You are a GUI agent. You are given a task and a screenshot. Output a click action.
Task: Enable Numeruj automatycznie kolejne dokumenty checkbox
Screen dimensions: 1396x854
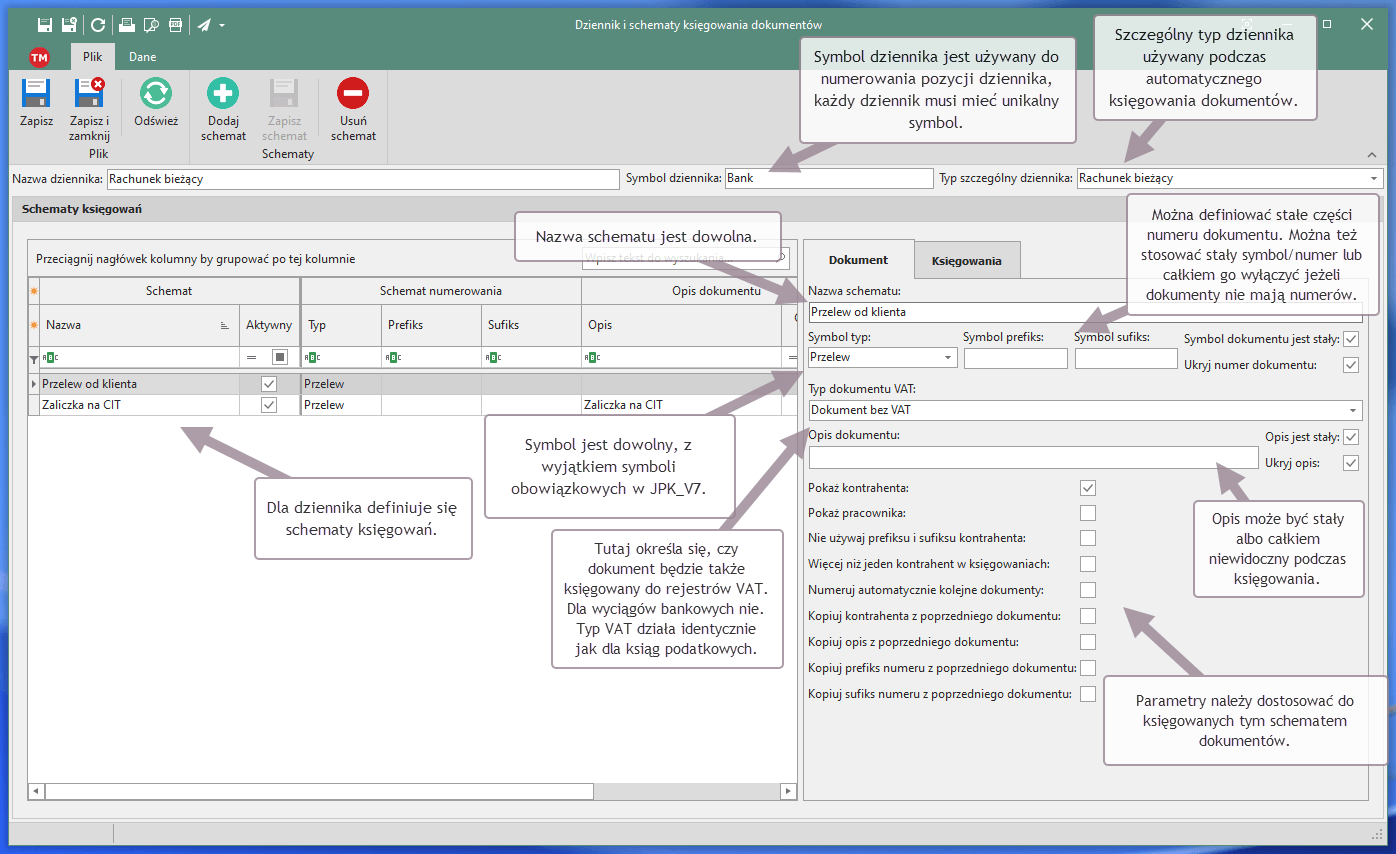[x=1088, y=590]
